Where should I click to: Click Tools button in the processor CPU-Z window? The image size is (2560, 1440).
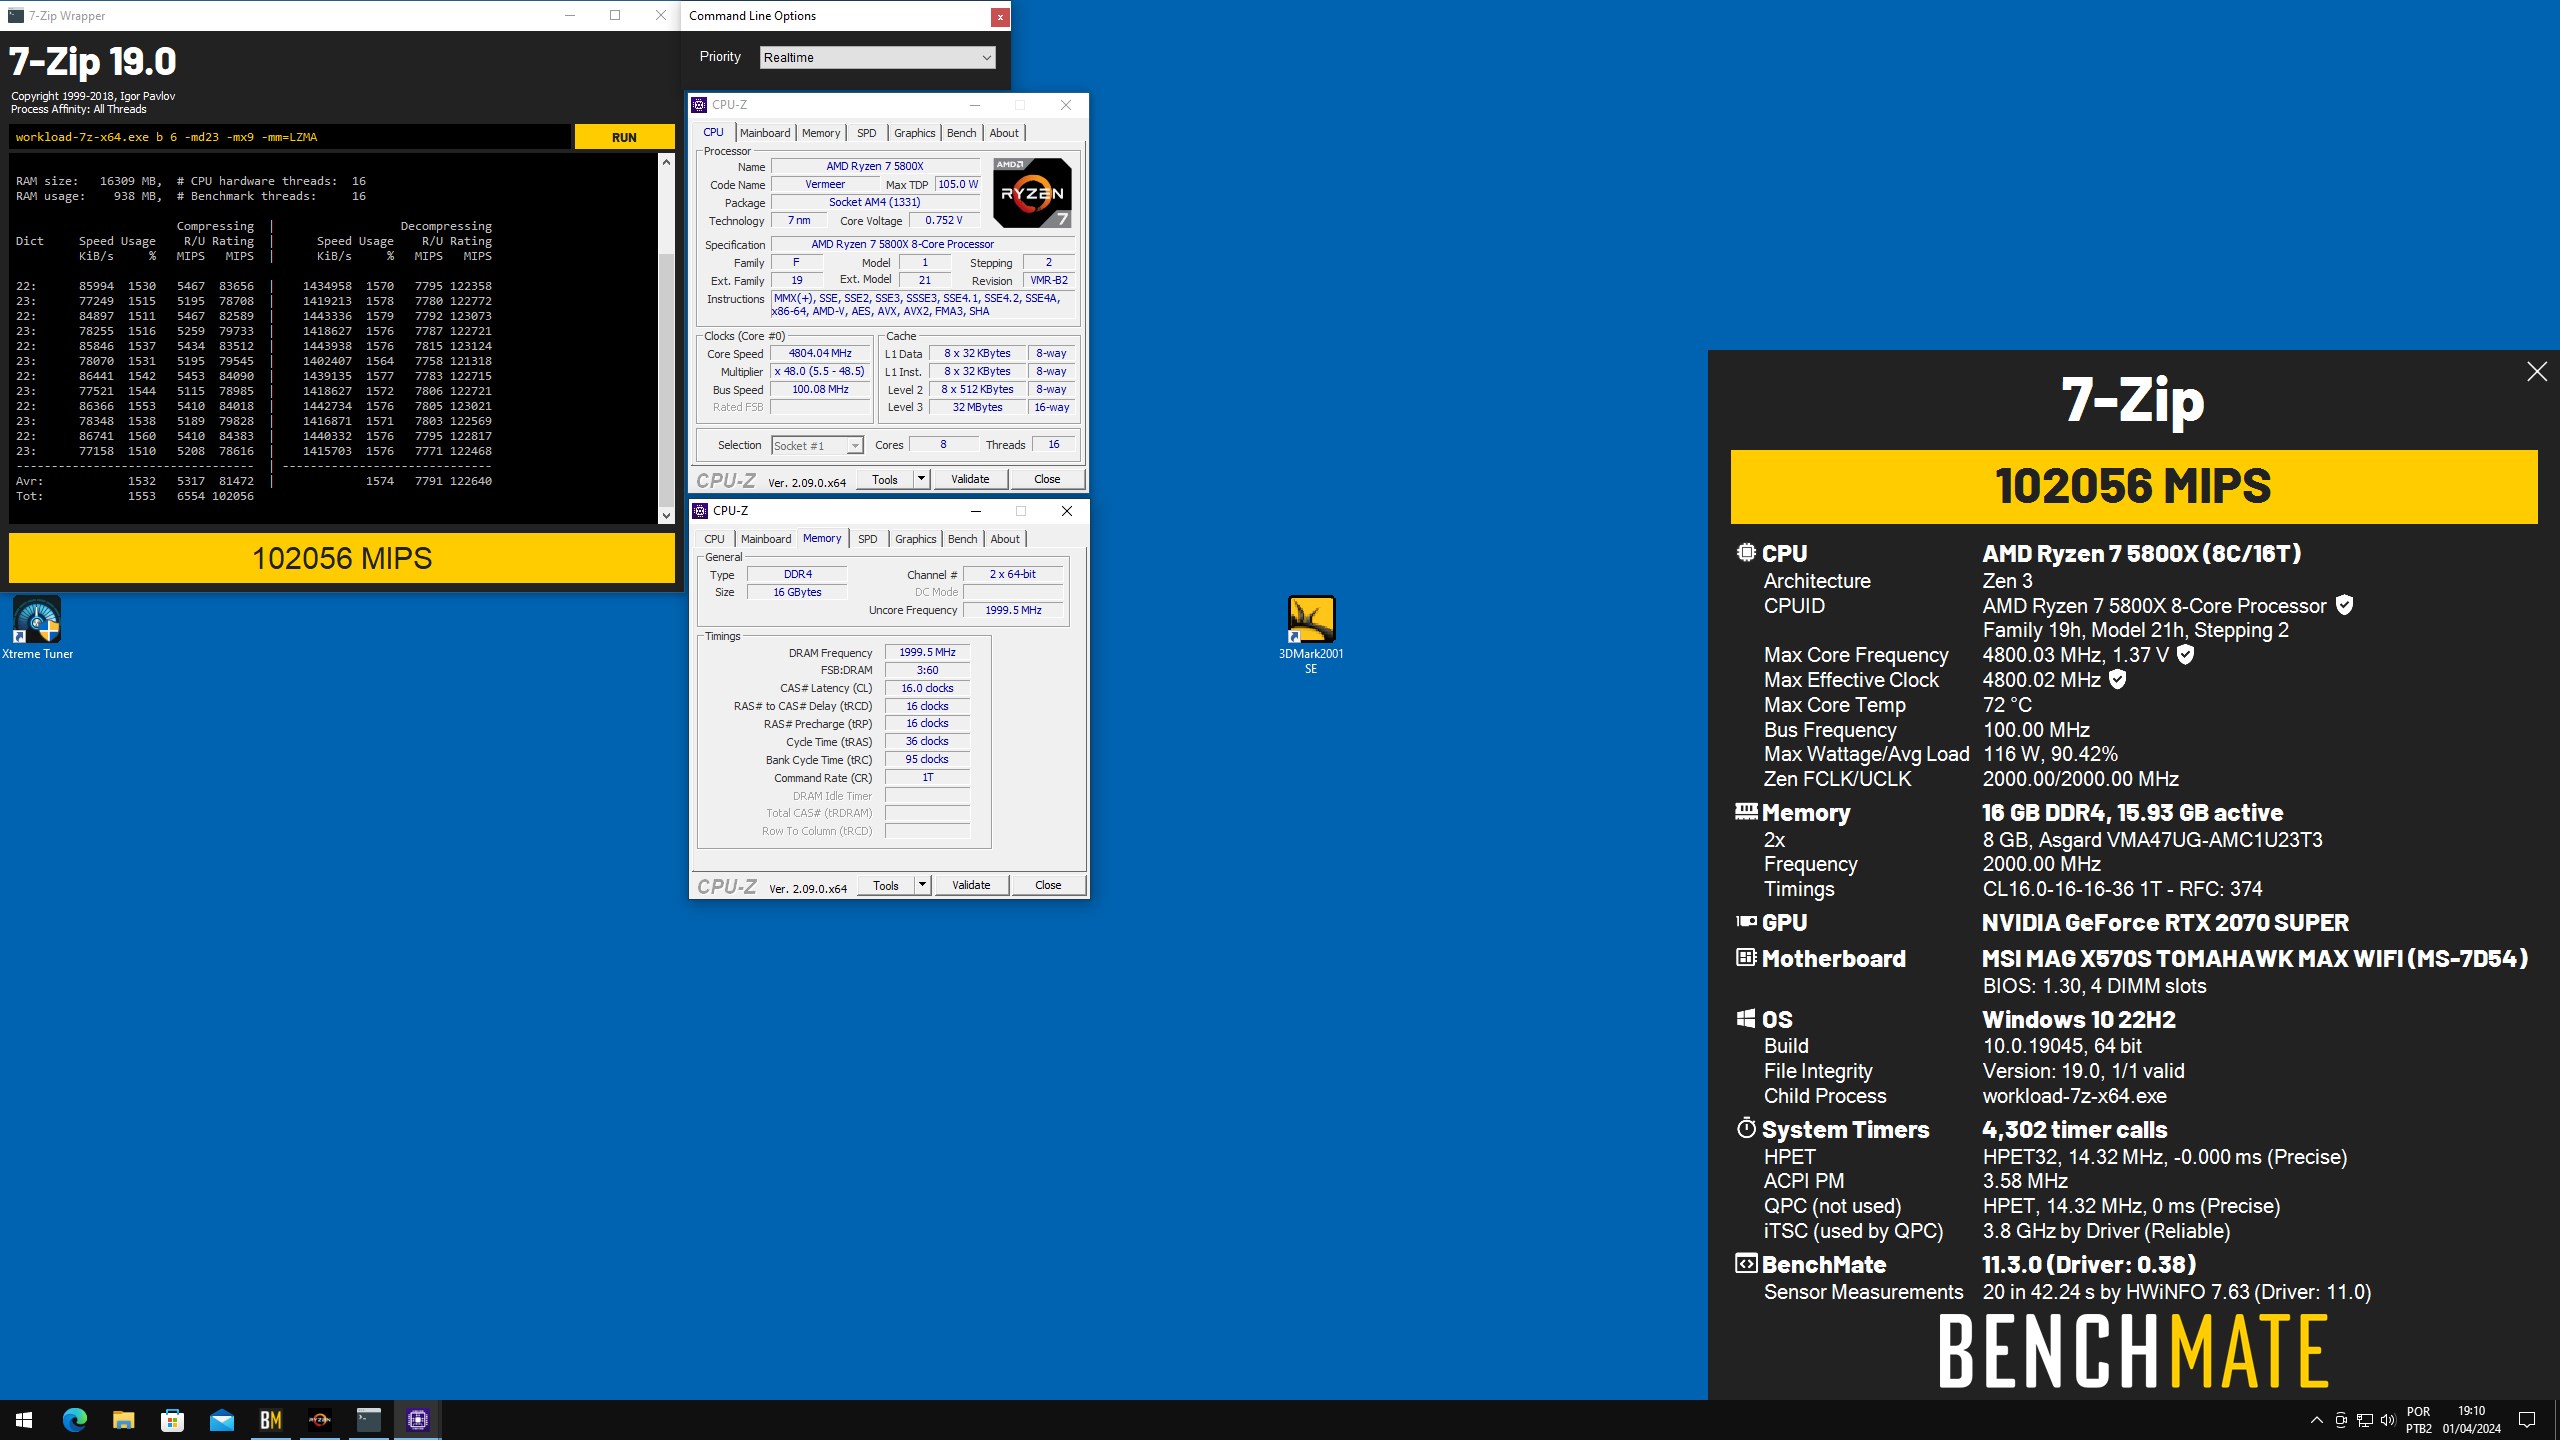pos(885,479)
